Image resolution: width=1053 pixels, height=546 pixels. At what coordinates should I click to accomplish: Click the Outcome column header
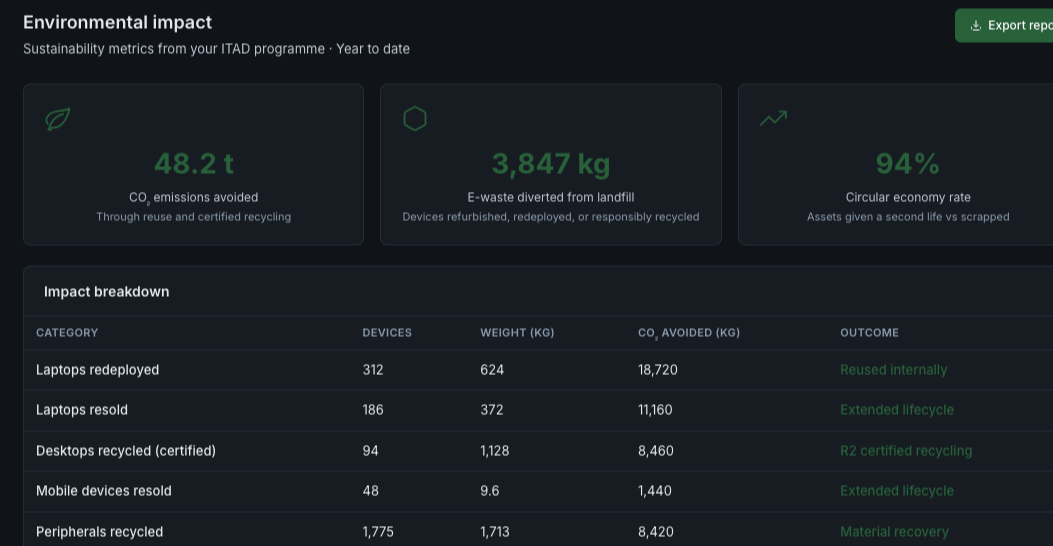[869, 333]
